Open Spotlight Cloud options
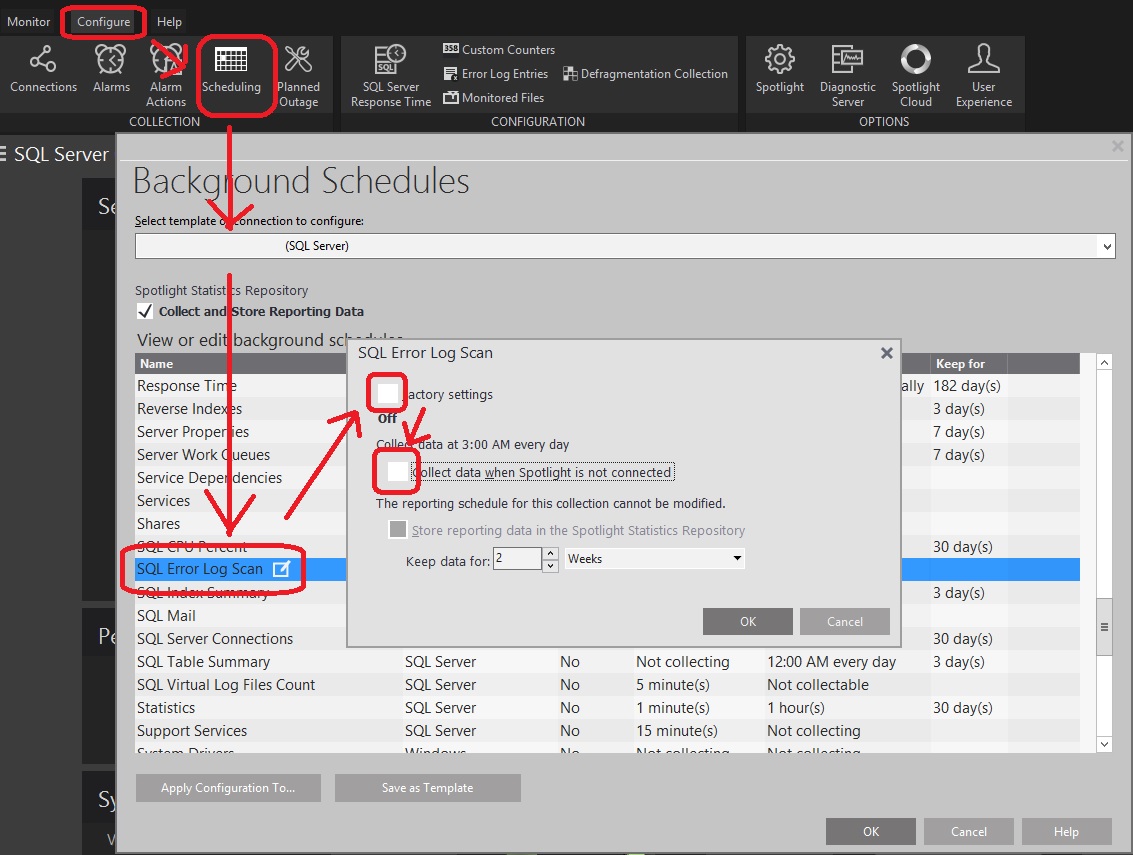Screen dimensions: 1133x855 pyautogui.click(x=916, y=76)
